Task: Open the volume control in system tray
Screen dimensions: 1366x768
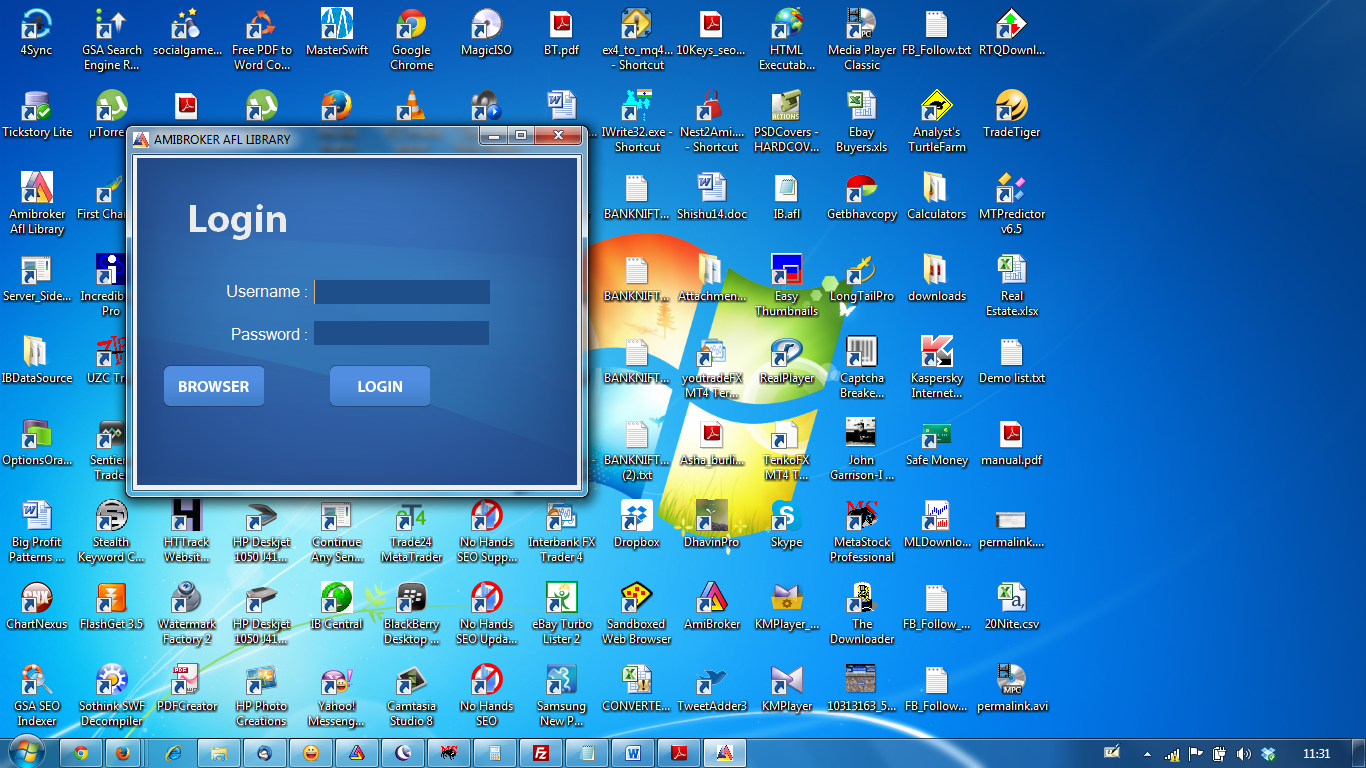Action: point(1243,753)
